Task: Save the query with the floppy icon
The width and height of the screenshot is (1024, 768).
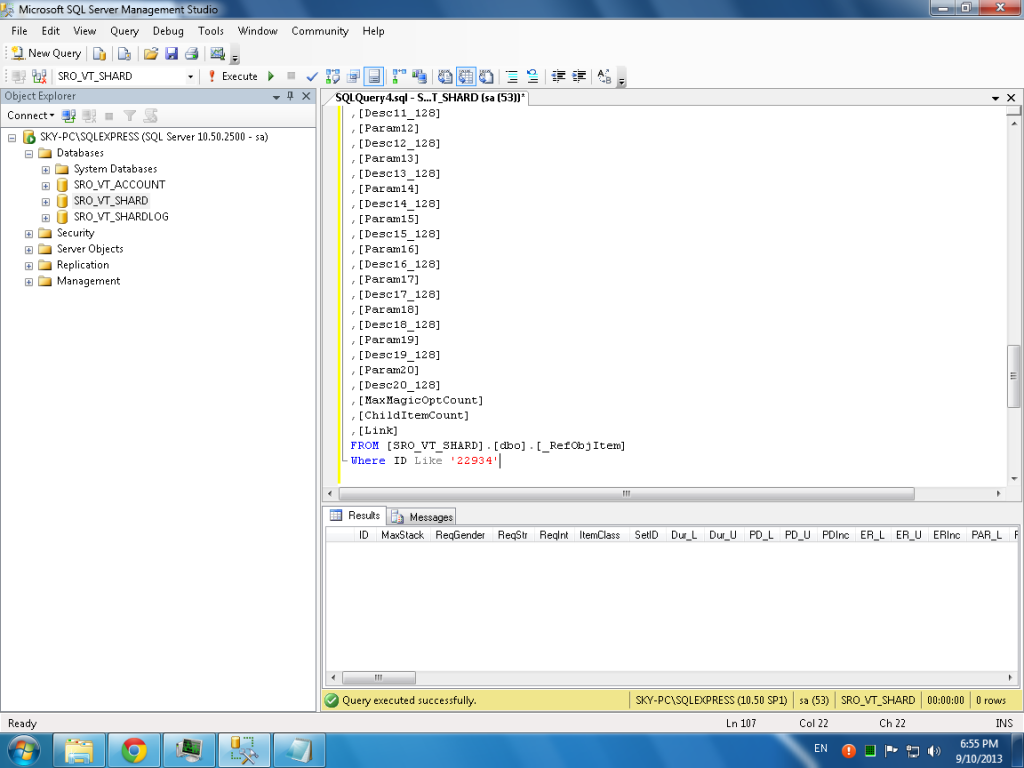Action: (171, 54)
